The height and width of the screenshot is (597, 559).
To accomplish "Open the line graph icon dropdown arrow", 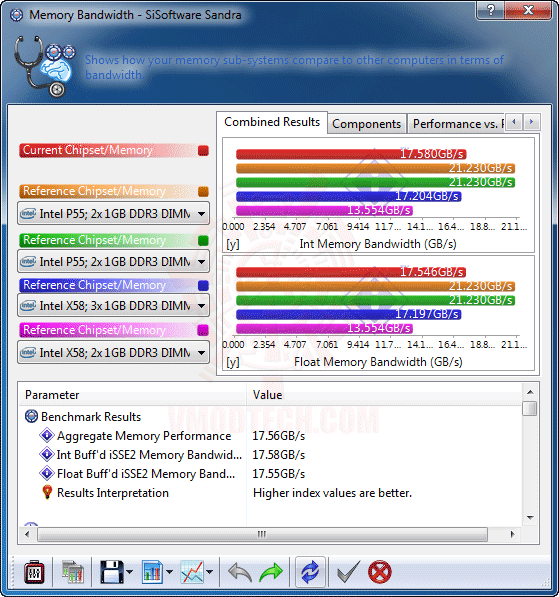I will coord(209,571).
